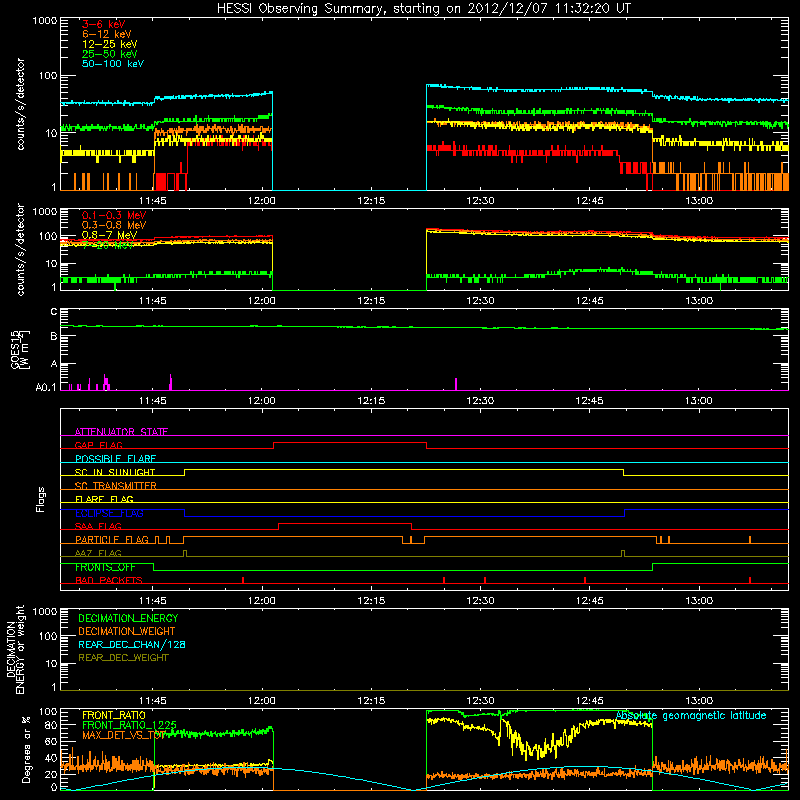800x800 pixels.
Task: Select the ATTENUATOR_STATE flag label
Action: [x=121, y=432]
